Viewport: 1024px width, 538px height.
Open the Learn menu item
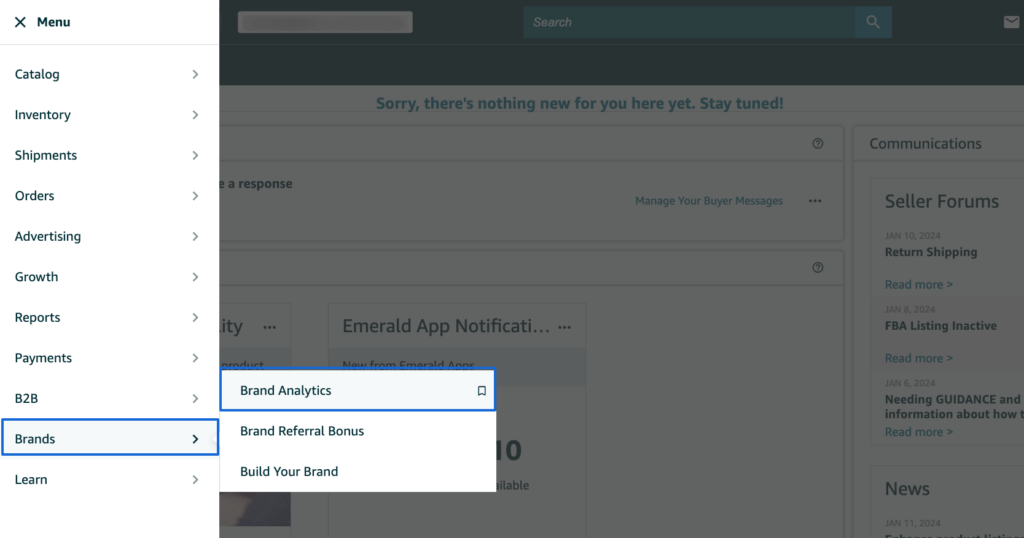(x=109, y=479)
